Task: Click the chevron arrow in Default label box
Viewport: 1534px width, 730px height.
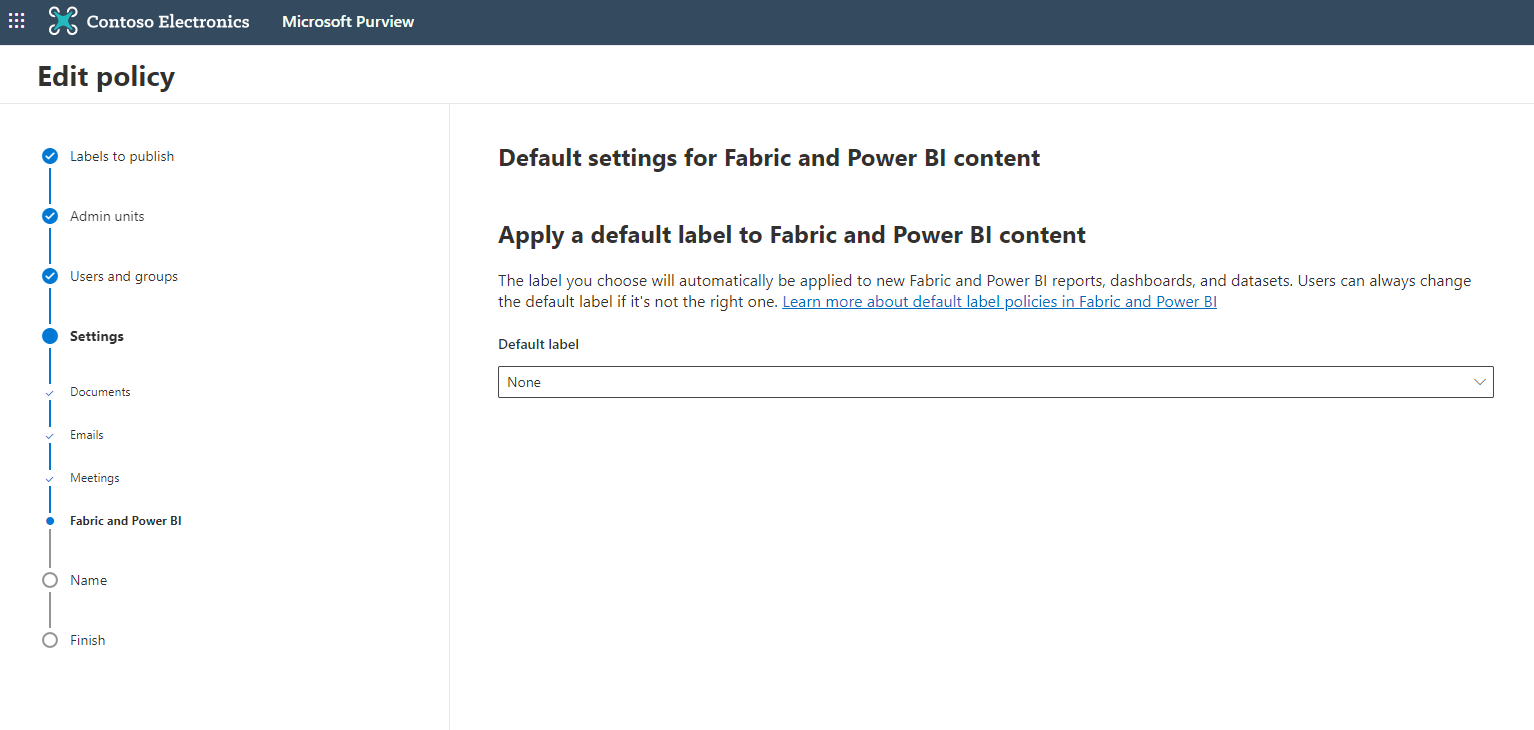Action: pyautogui.click(x=1479, y=382)
